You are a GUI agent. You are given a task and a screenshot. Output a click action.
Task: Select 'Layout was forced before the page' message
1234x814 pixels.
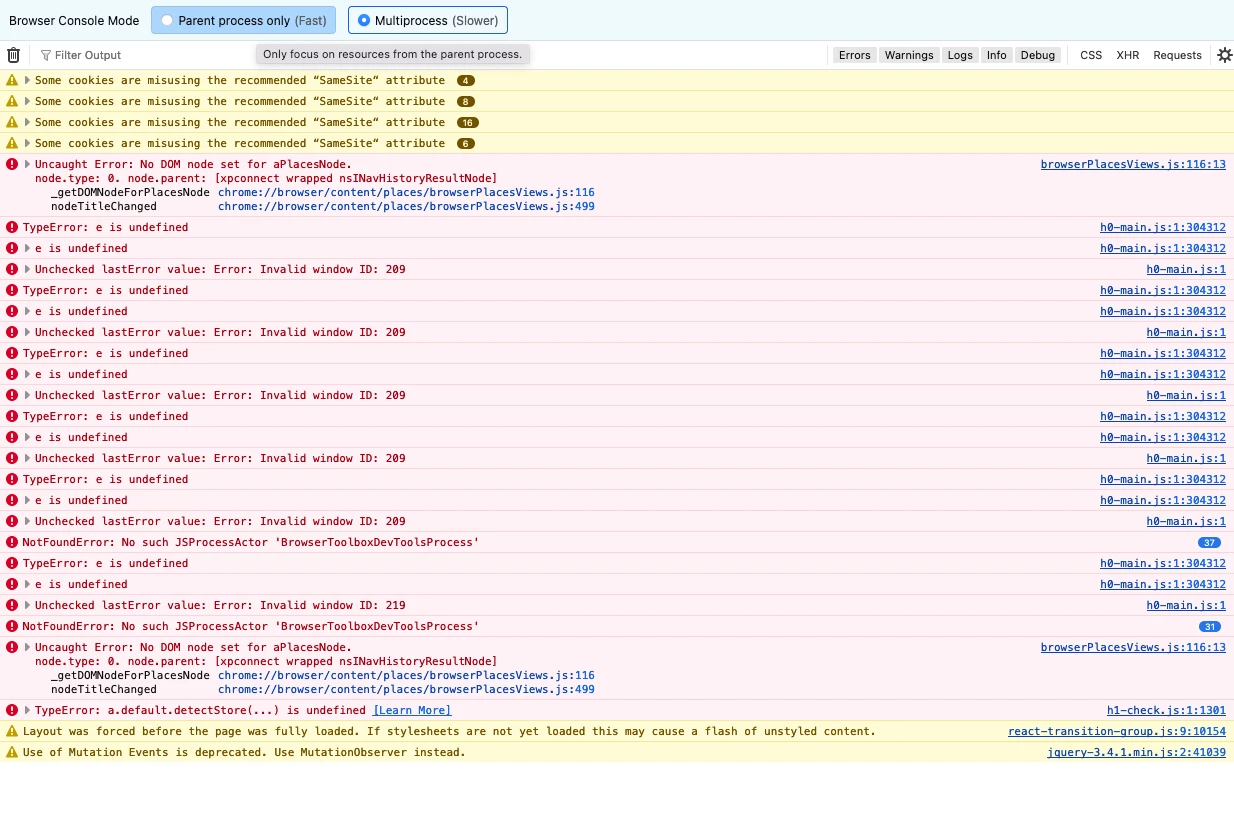coord(449,731)
